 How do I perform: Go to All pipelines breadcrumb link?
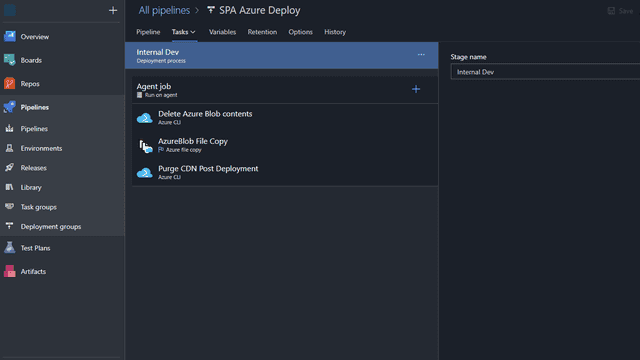coord(164,10)
